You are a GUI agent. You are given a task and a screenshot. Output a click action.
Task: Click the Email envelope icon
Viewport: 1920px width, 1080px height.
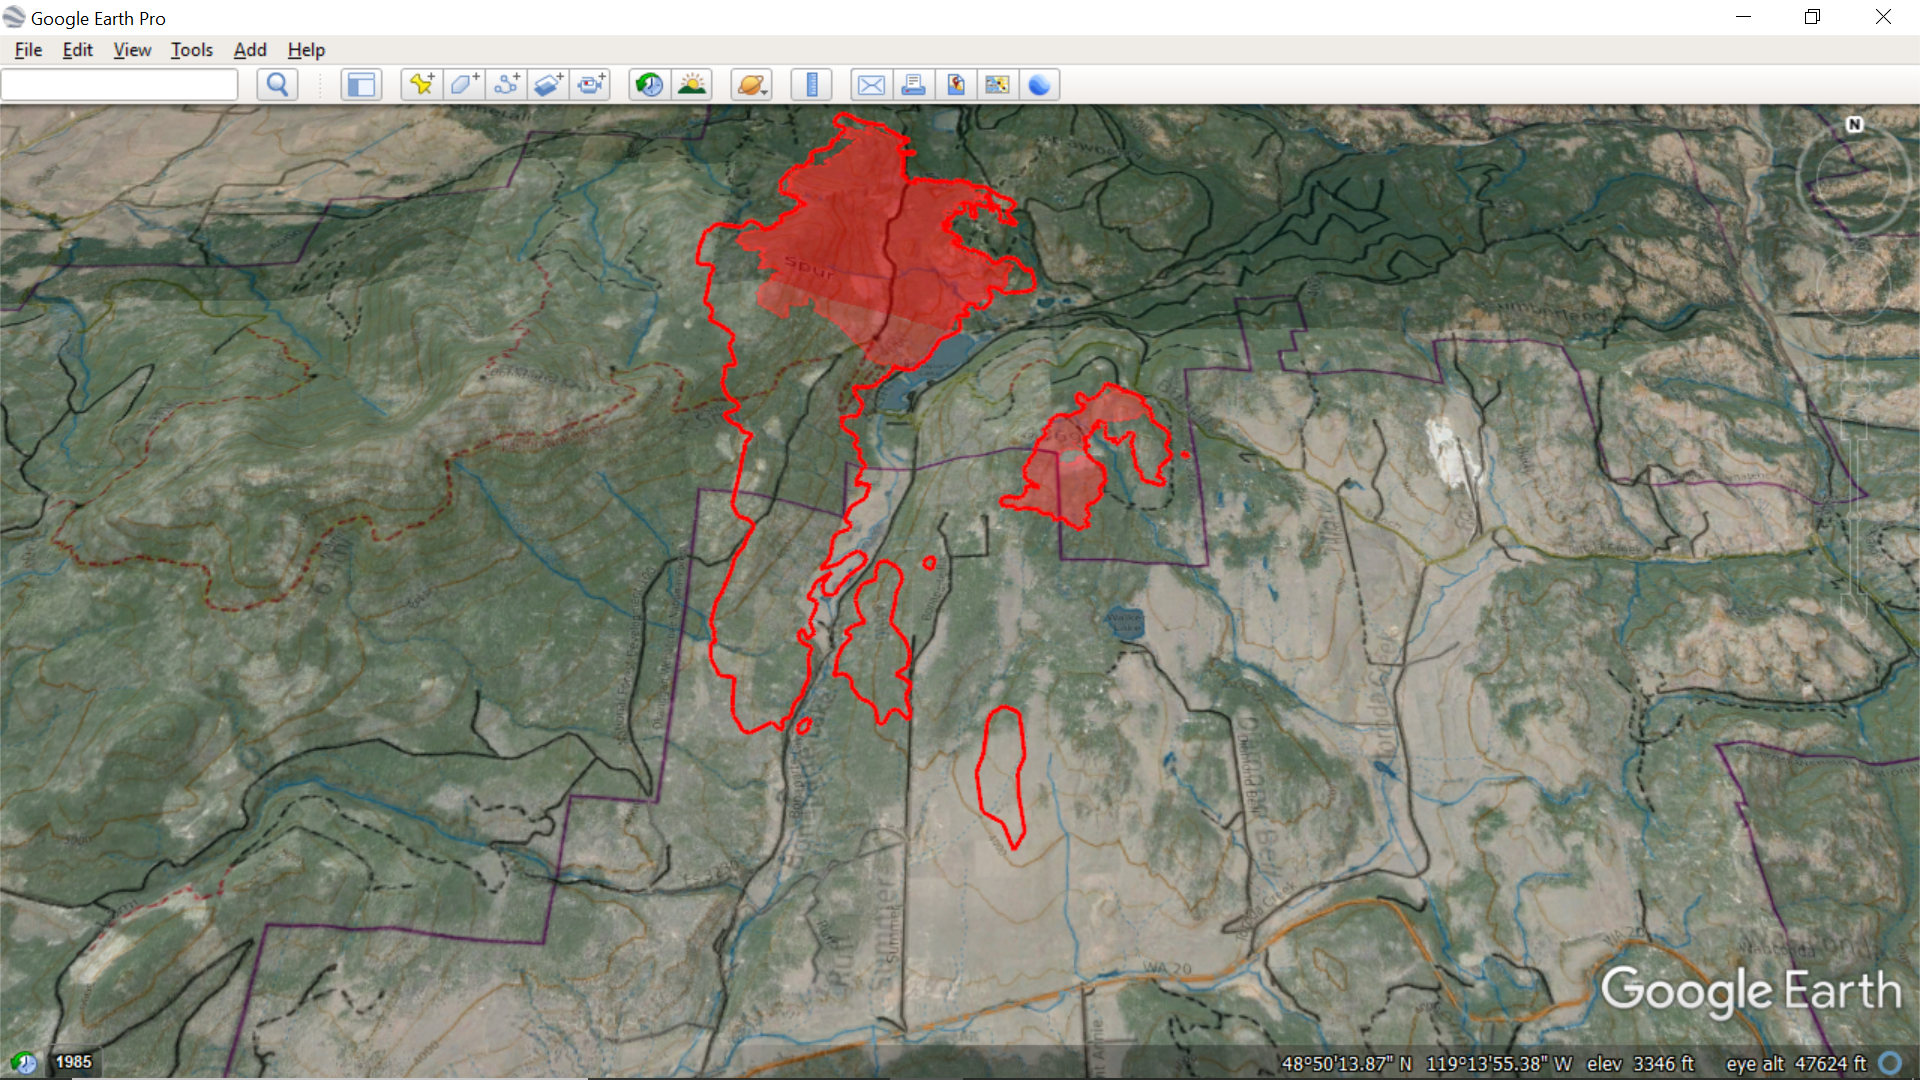[x=871, y=85]
